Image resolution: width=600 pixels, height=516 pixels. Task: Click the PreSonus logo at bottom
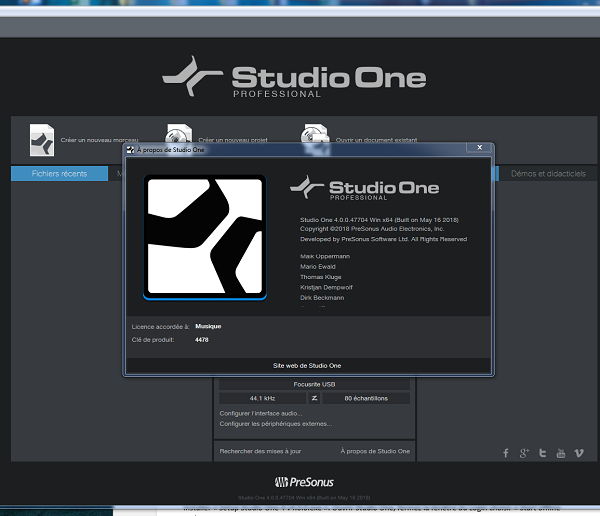point(304,482)
